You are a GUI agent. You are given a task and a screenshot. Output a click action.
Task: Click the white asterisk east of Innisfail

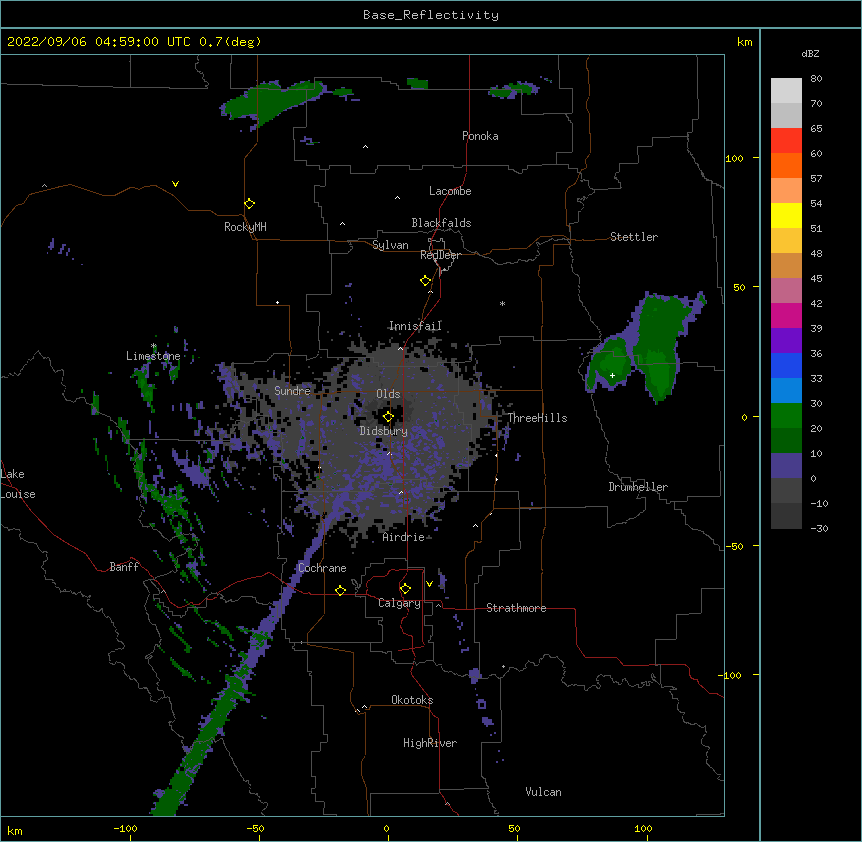[x=502, y=303]
